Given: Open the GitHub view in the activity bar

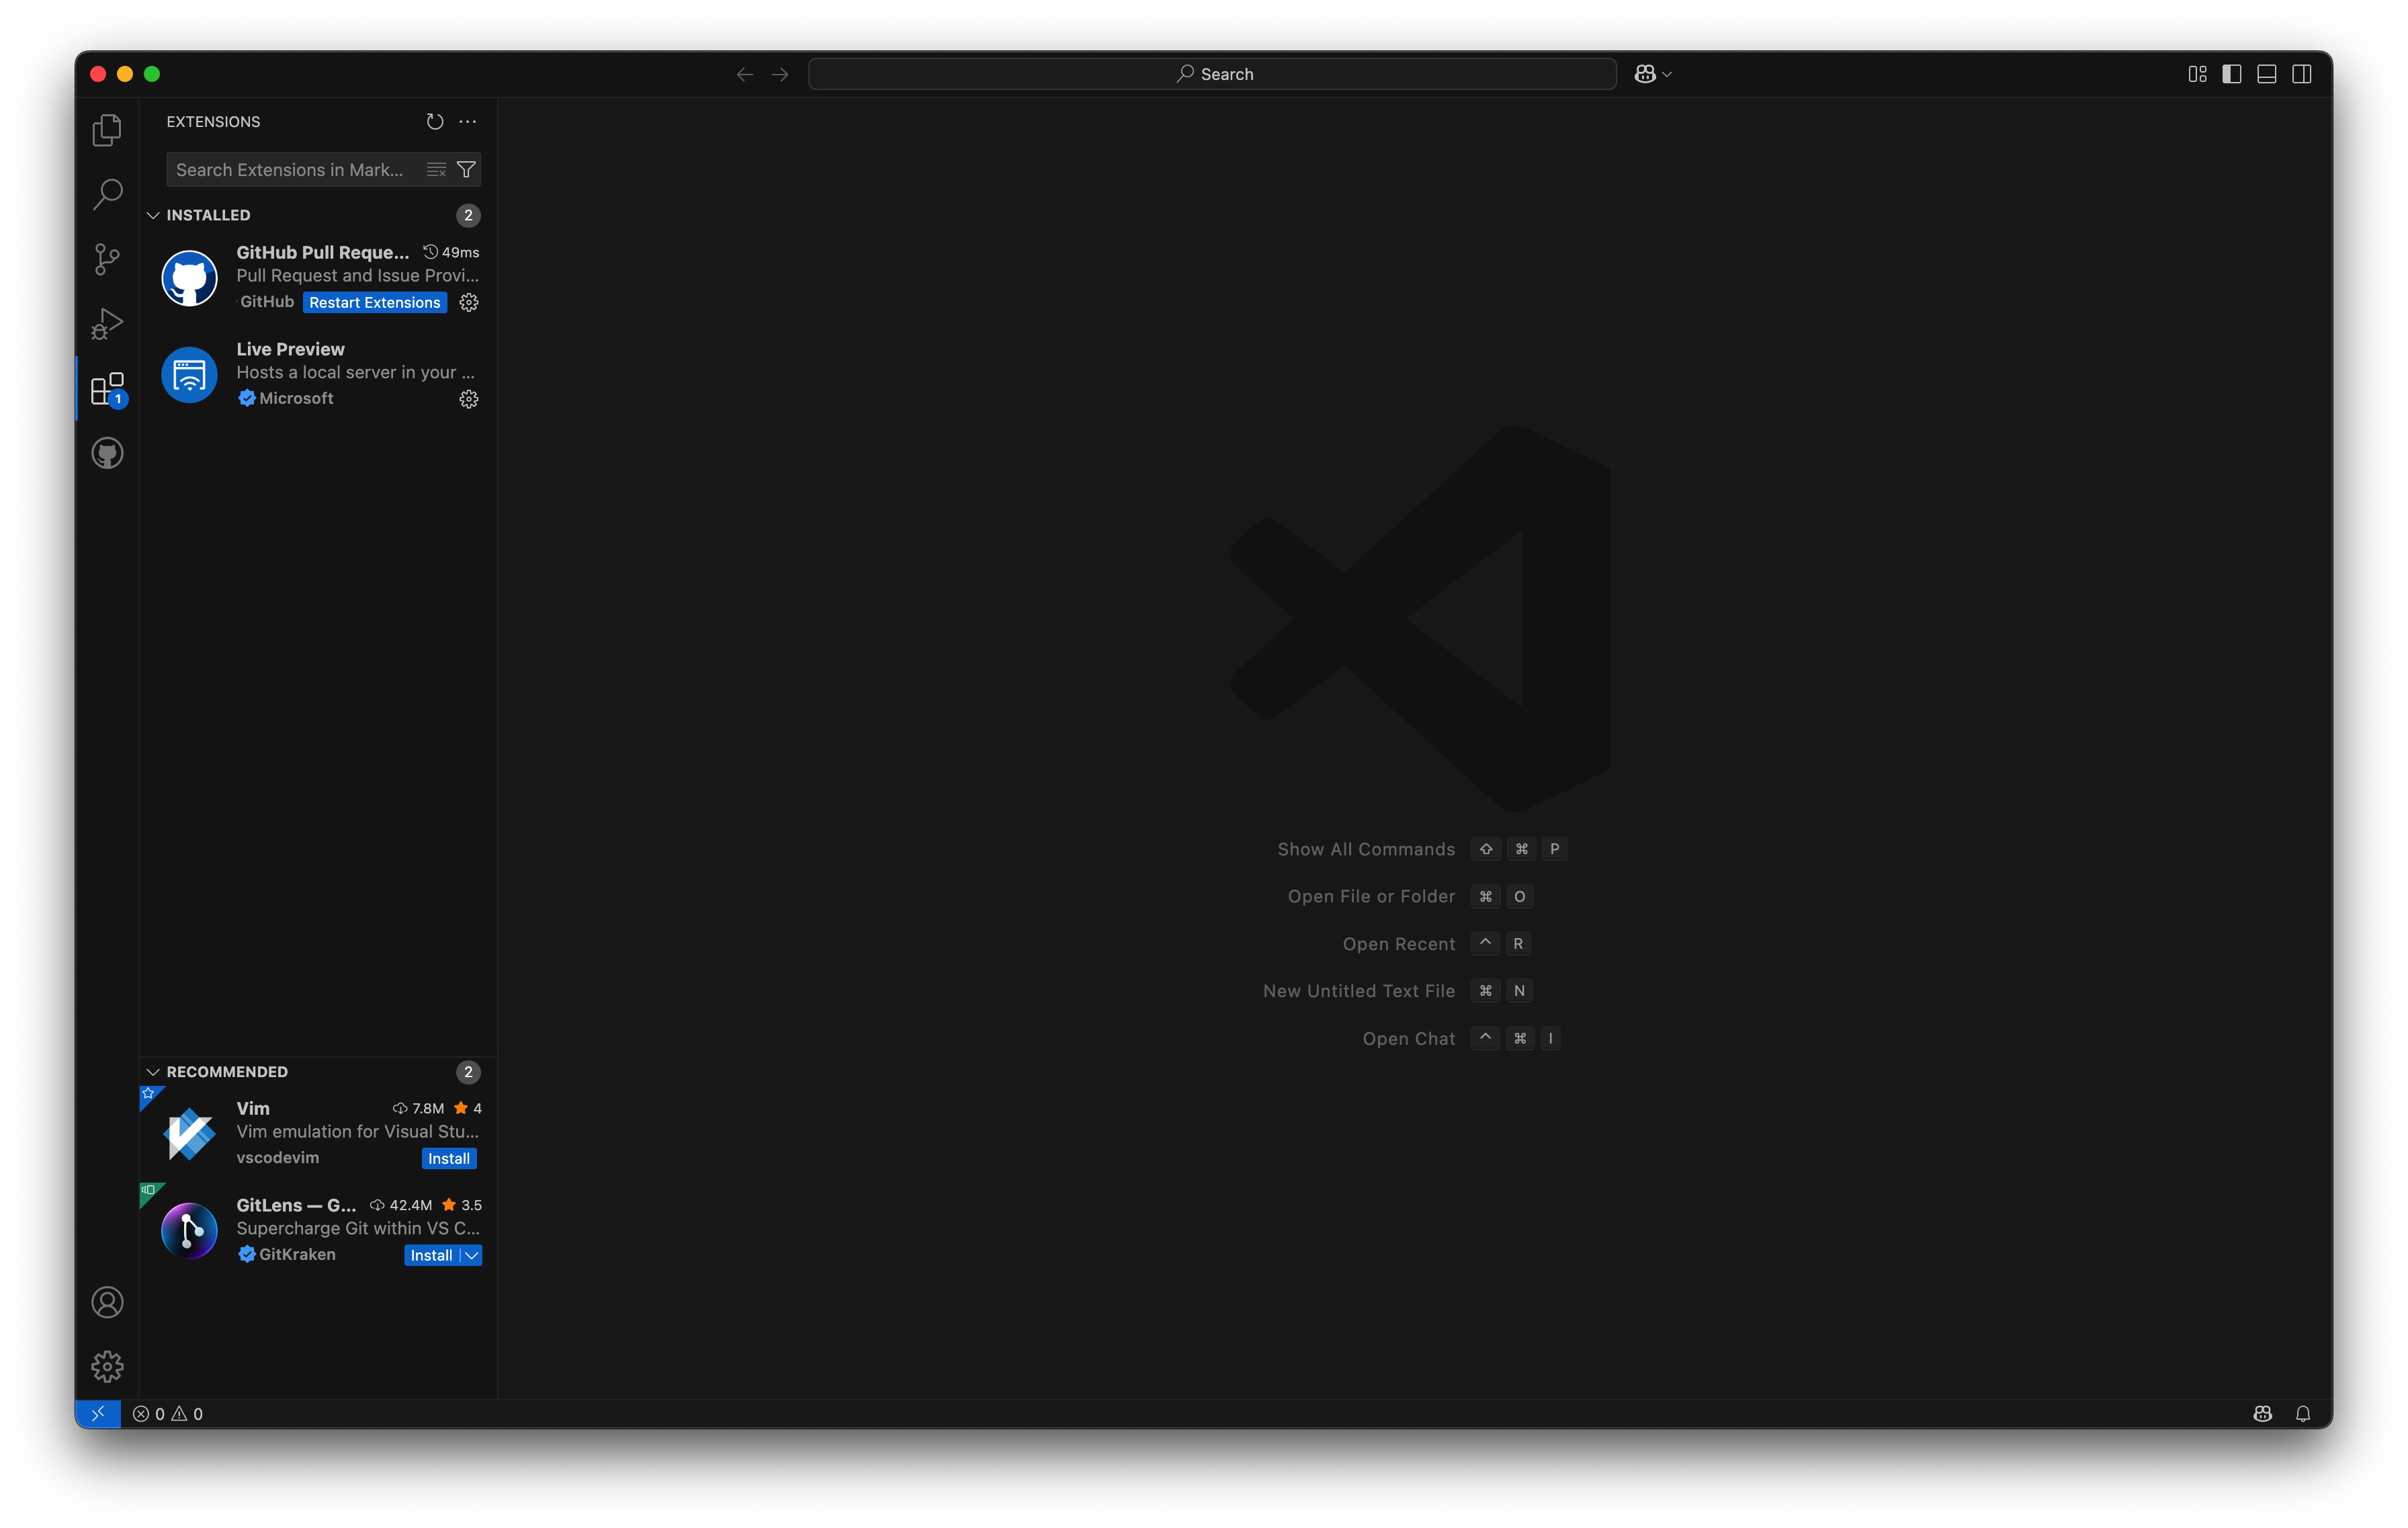Looking at the screenshot, I should point(107,452).
